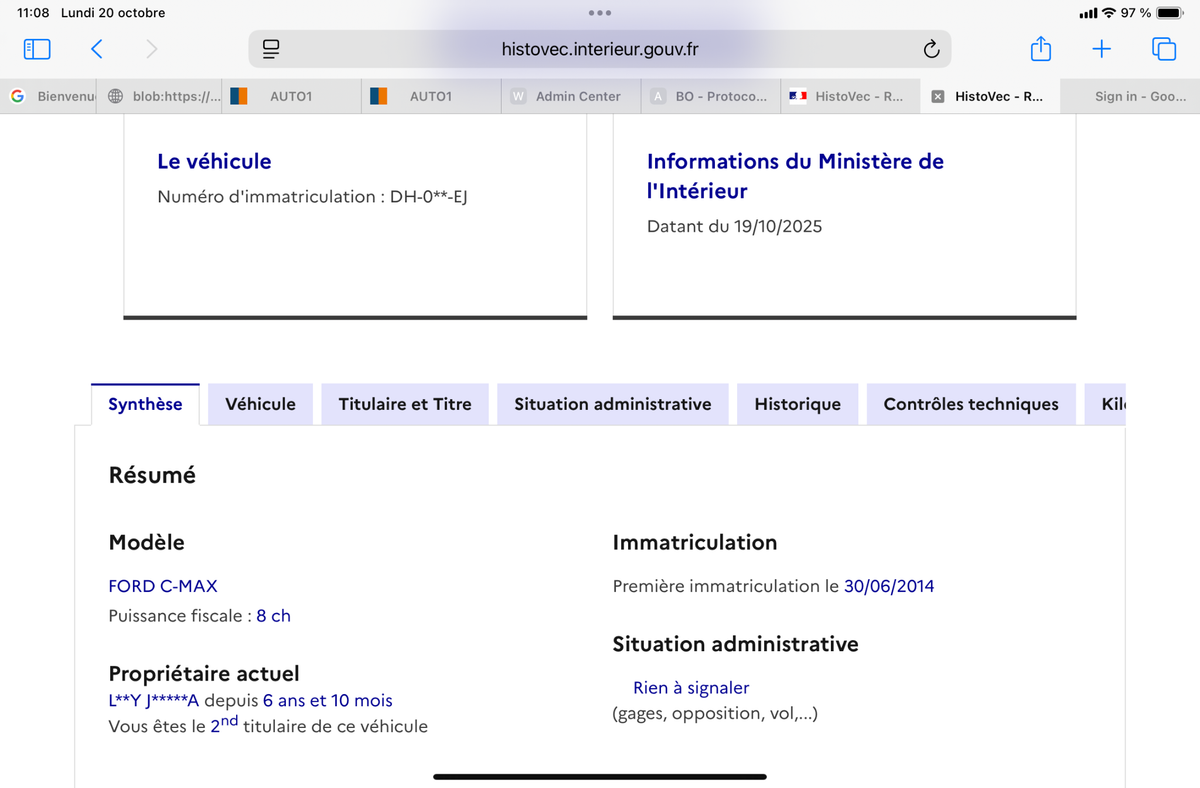This screenshot has width=1200, height=788.
Task: Tap the histovec.interieur.gouv.fr address field
Action: point(600,49)
